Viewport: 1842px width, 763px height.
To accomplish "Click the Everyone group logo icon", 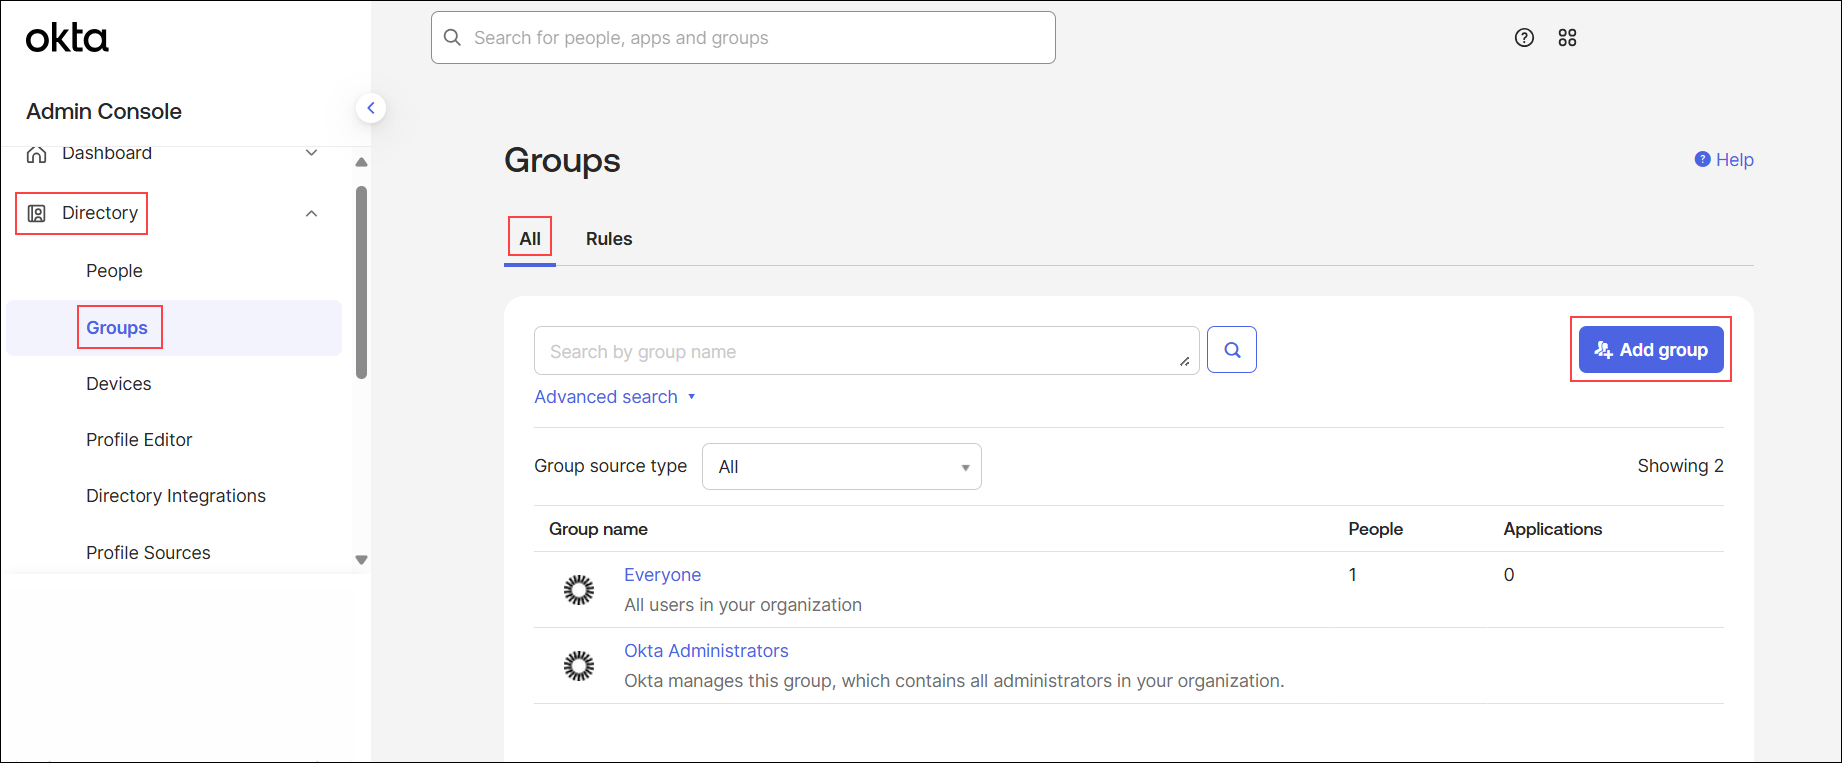I will [579, 590].
